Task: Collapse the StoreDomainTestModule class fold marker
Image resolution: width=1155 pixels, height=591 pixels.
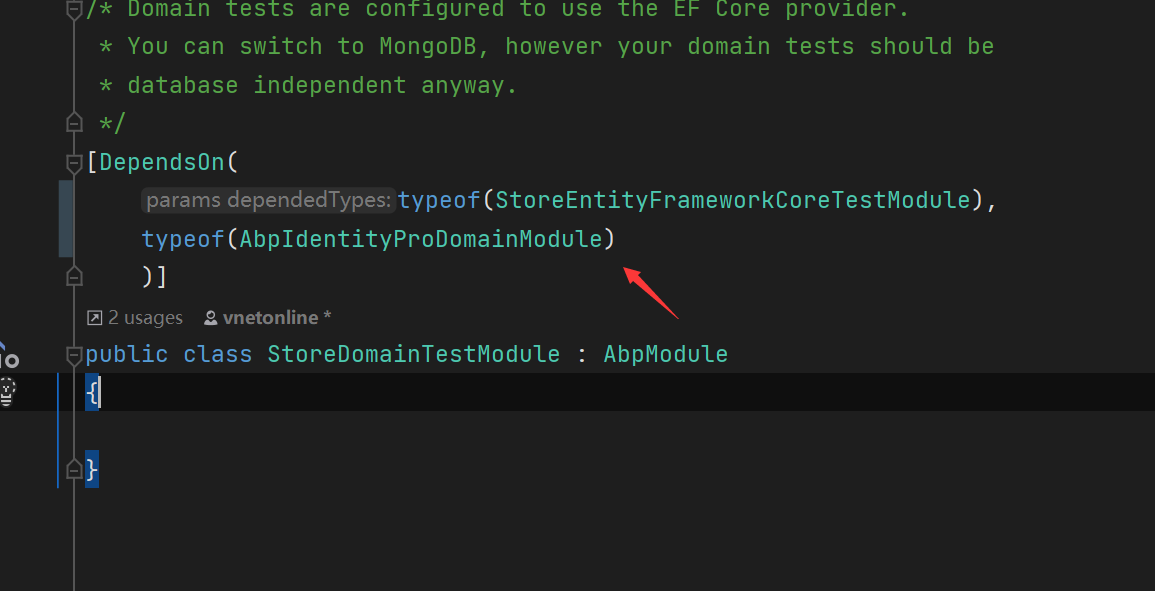Action: [73, 355]
